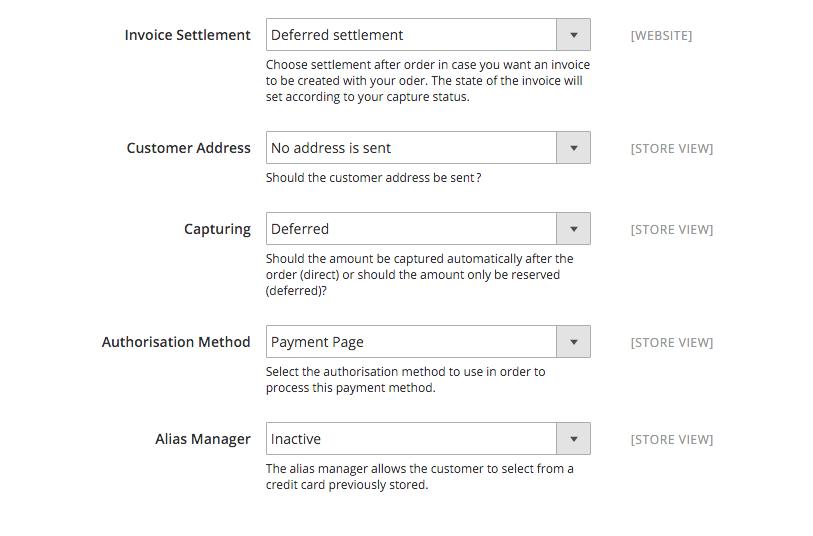Click the 'Alias Manager' field label

203,439
